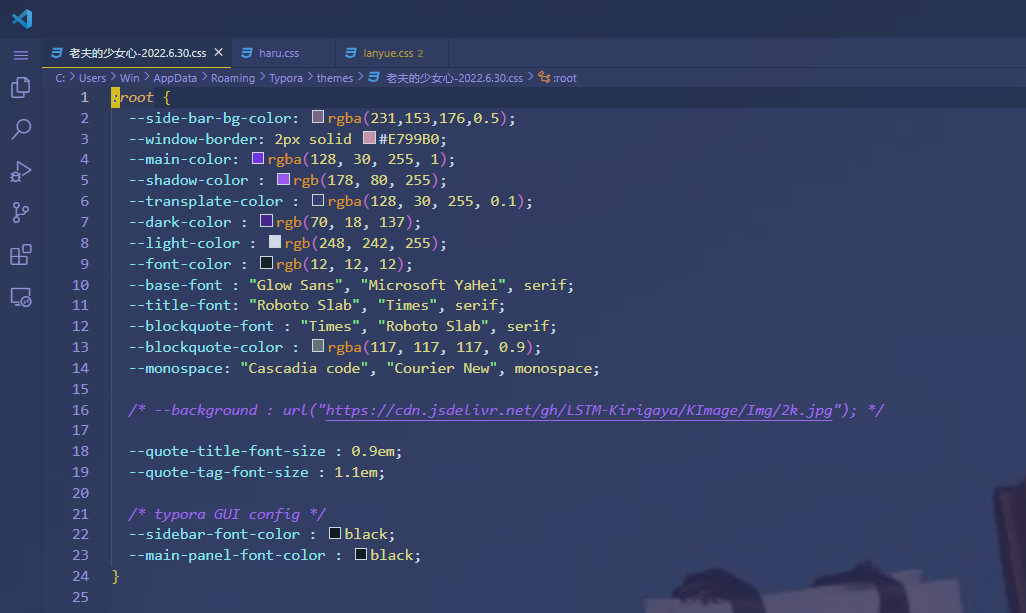Open the Source Control view

(x=21, y=213)
